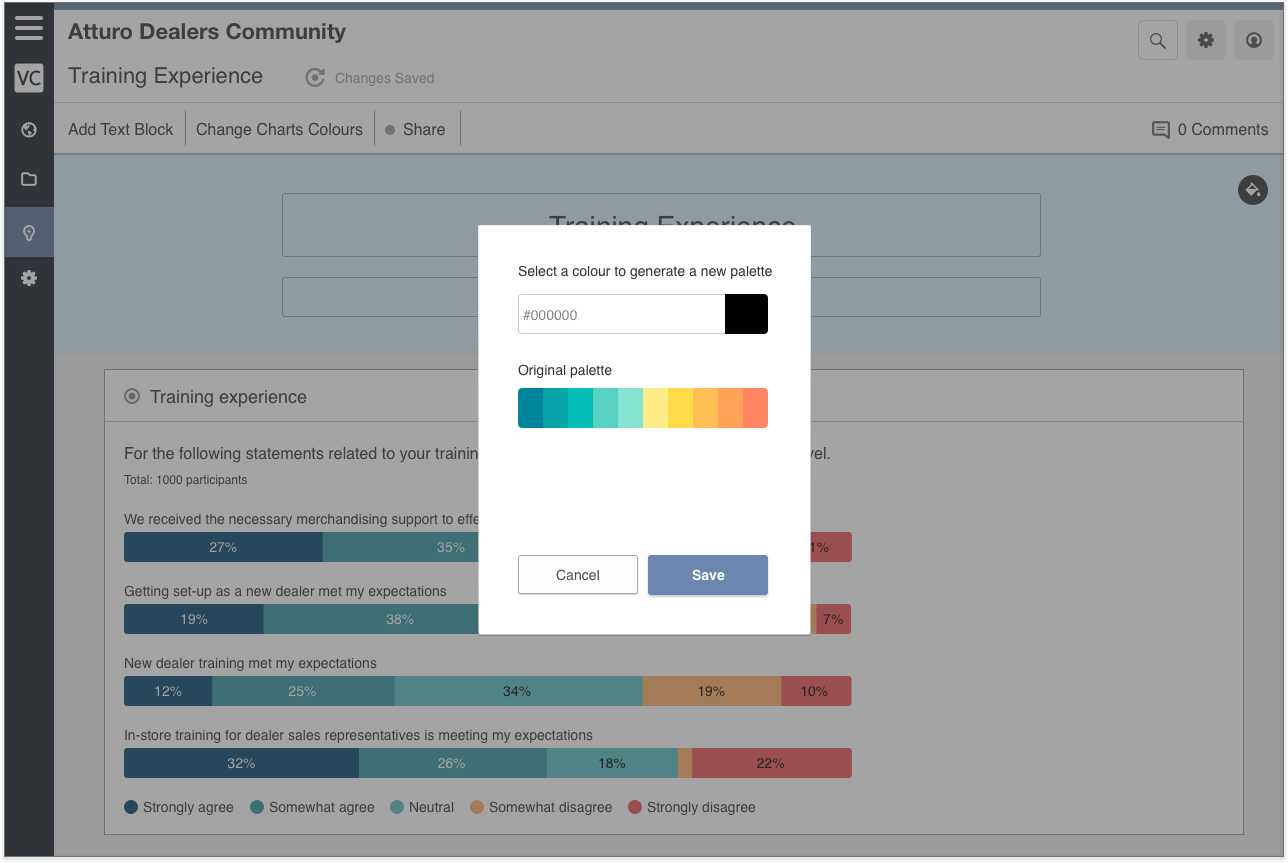Click the Changes Saved refresh icon

click(x=315, y=78)
